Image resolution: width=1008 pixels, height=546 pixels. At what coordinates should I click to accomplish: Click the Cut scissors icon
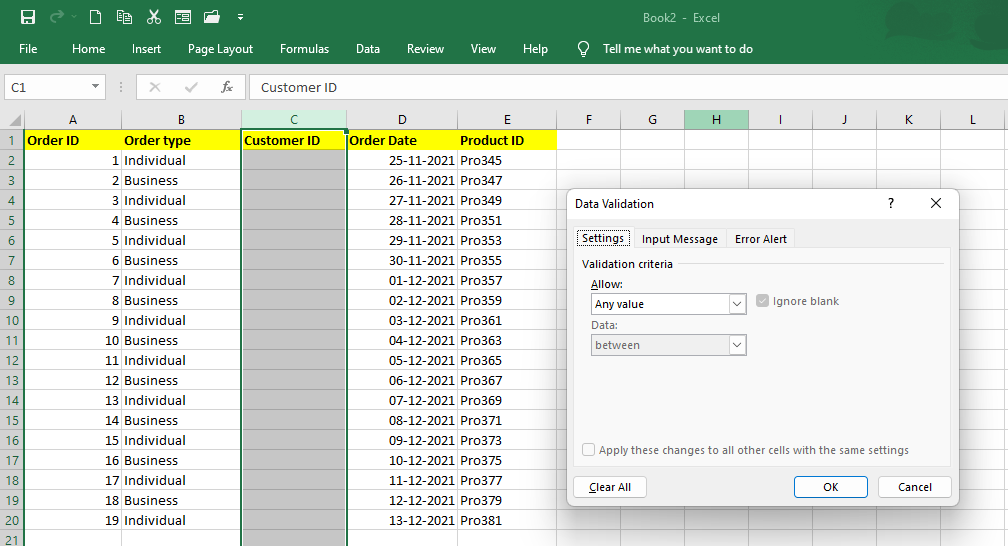pyautogui.click(x=153, y=17)
